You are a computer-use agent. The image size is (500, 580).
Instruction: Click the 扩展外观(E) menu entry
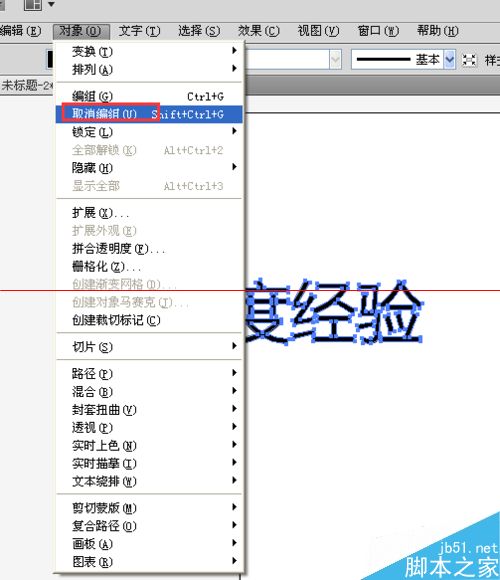[x=149, y=230]
